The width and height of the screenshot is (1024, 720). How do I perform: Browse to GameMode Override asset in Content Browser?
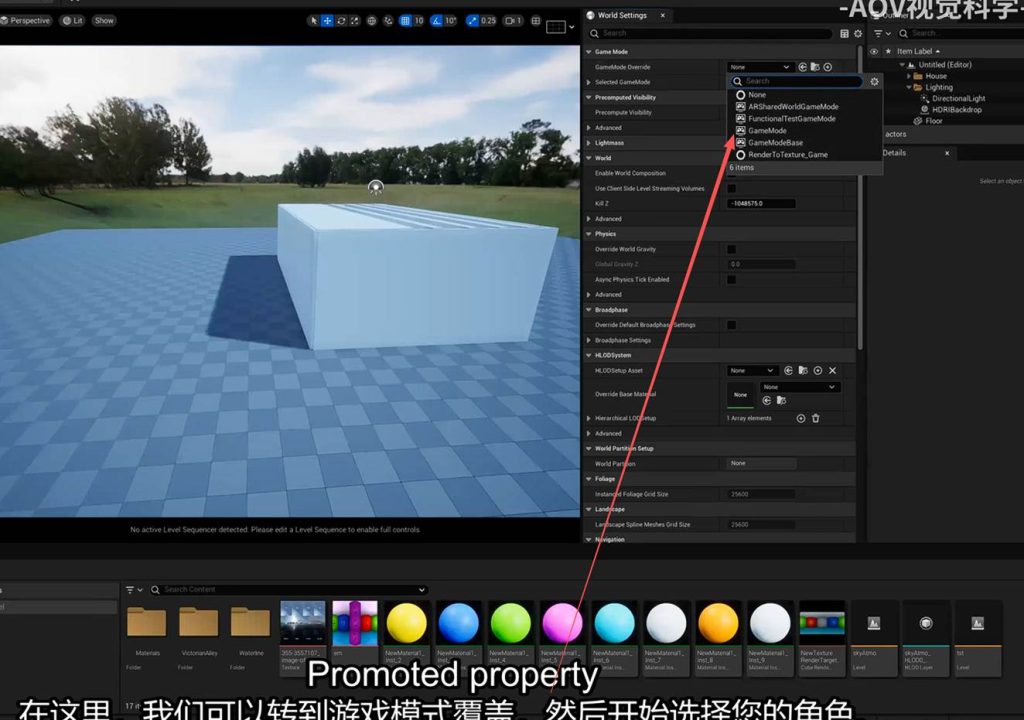(815, 67)
